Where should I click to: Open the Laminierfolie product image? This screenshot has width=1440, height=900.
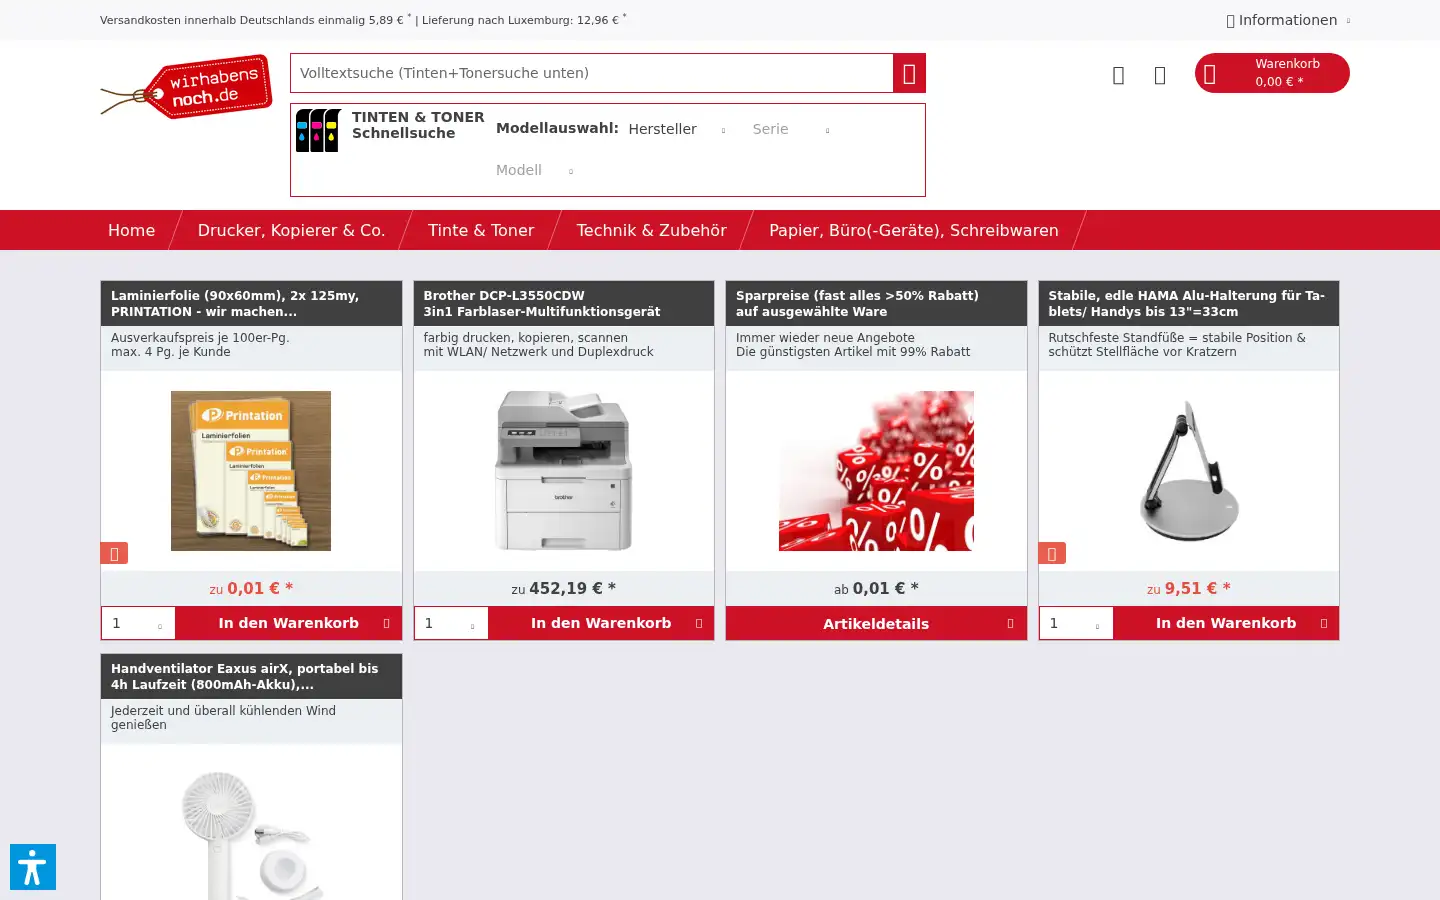251,471
